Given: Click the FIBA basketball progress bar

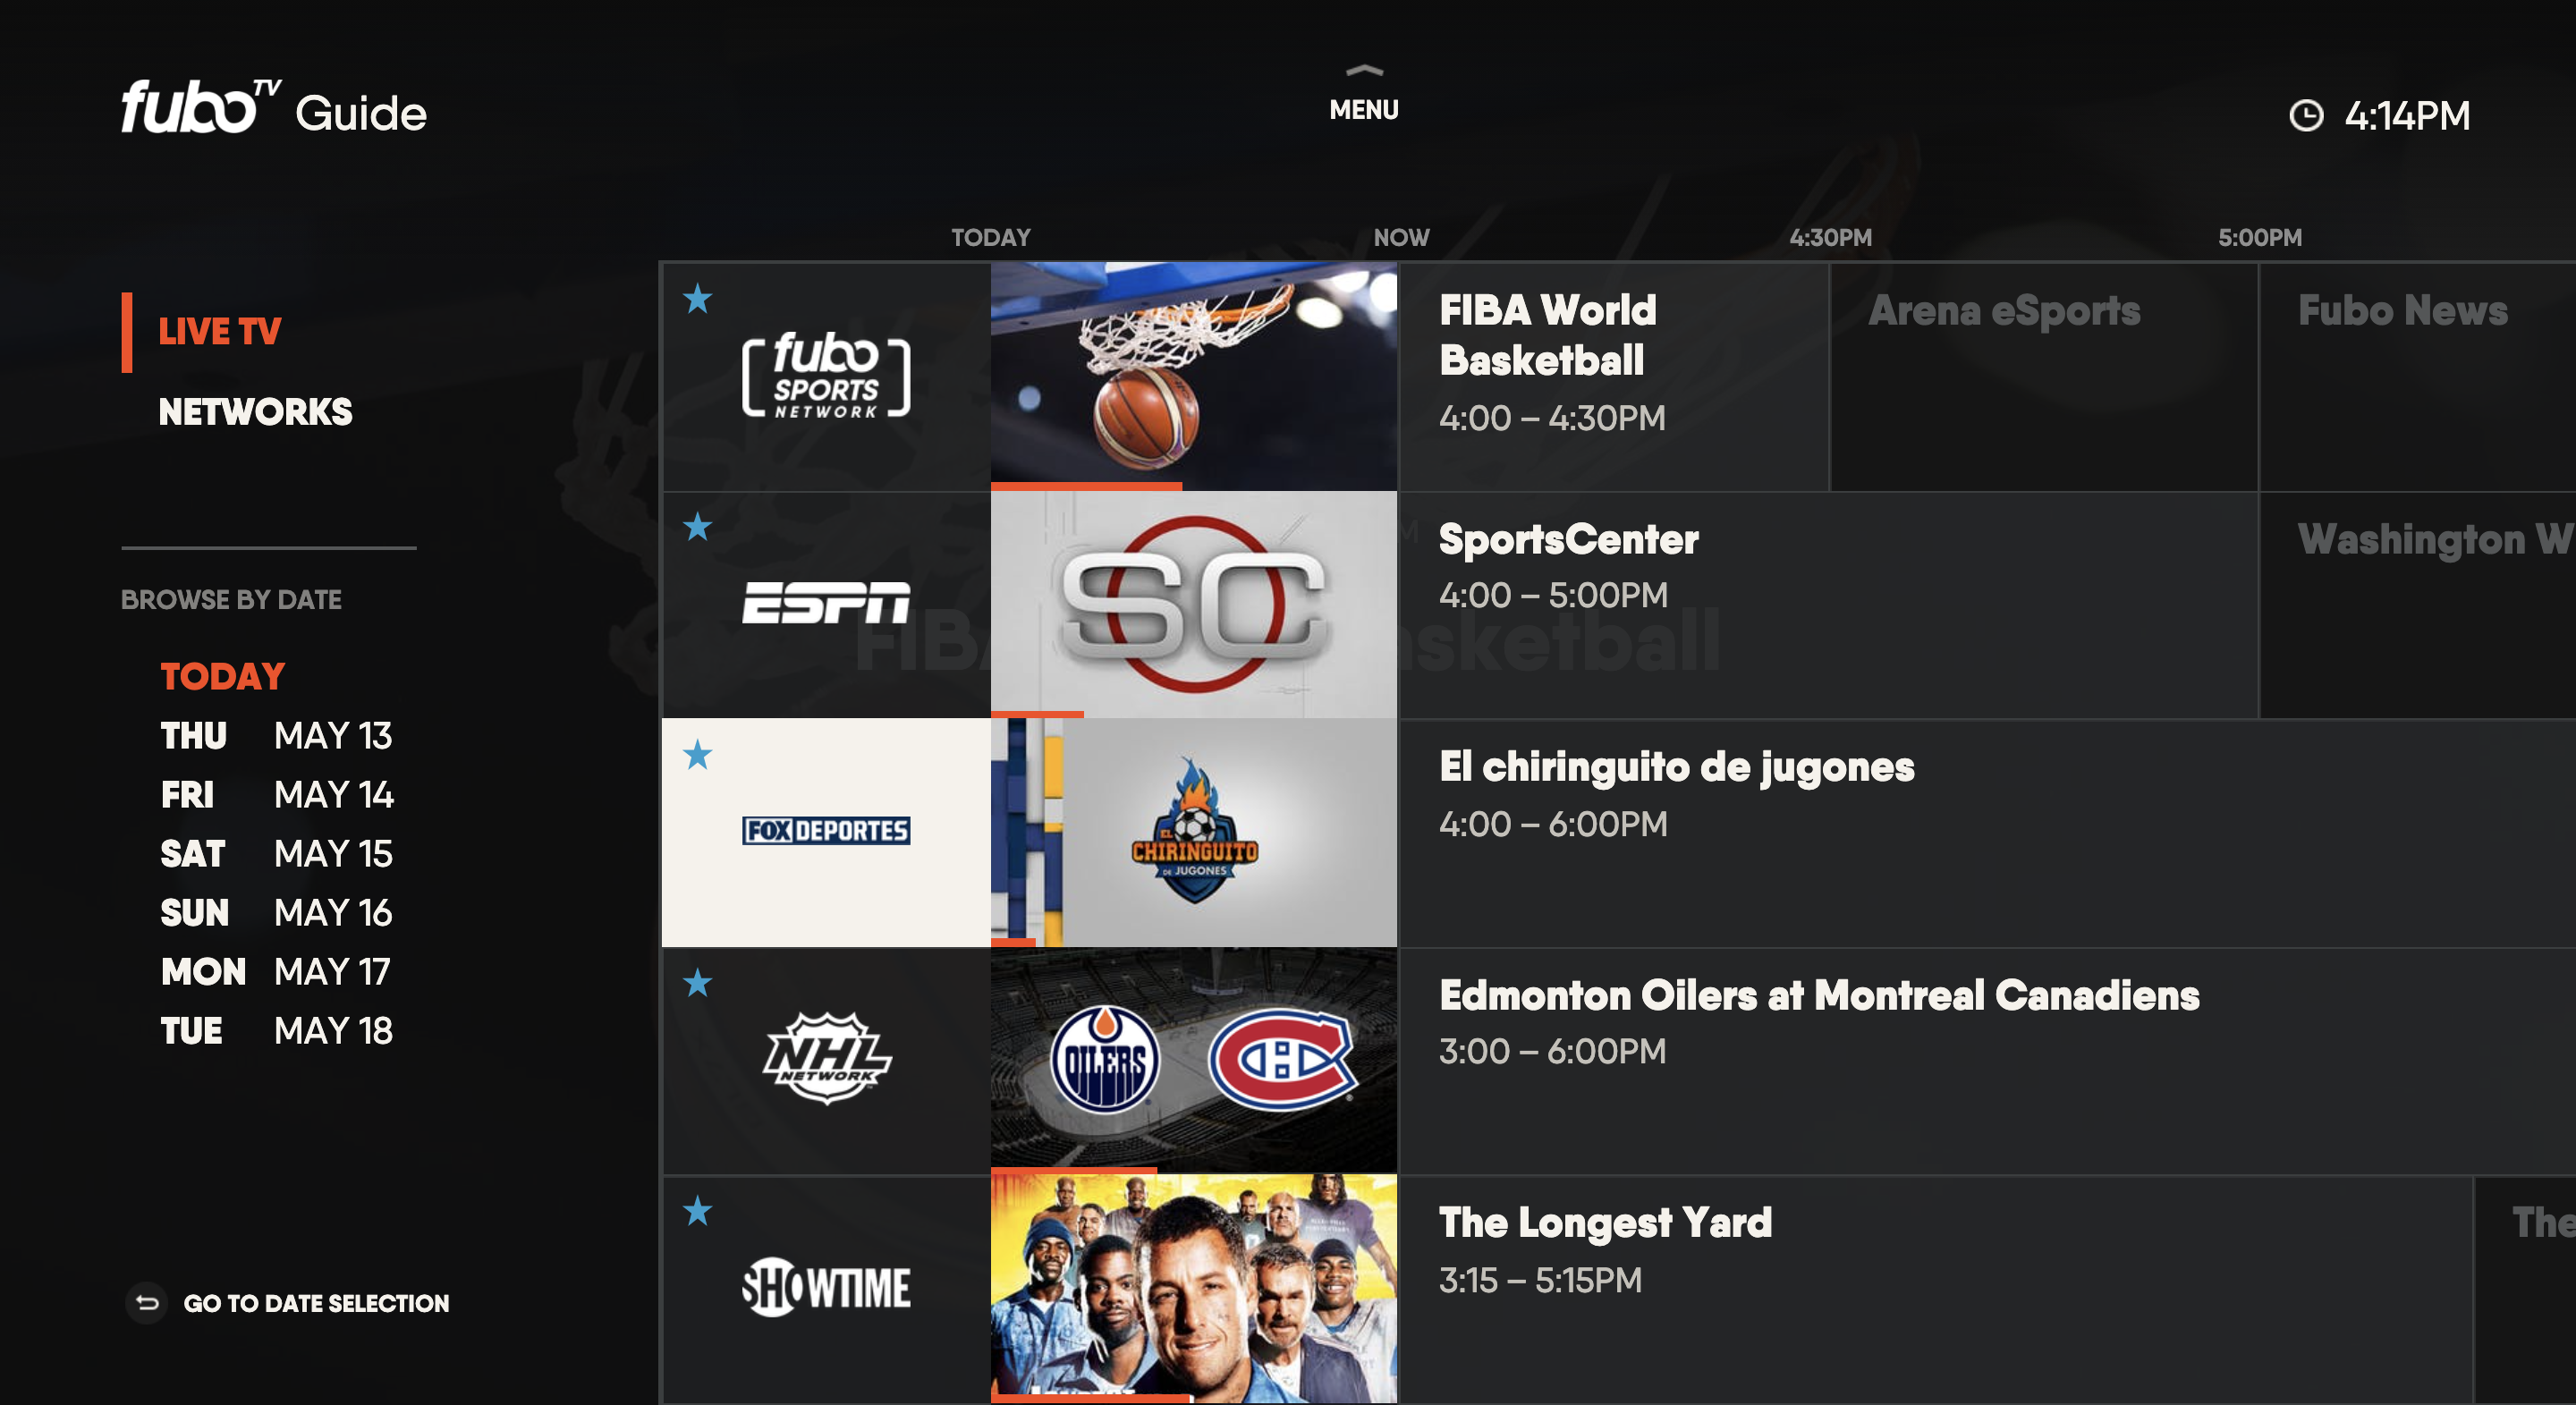Looking at the screenshot, I should point(1086,487).
